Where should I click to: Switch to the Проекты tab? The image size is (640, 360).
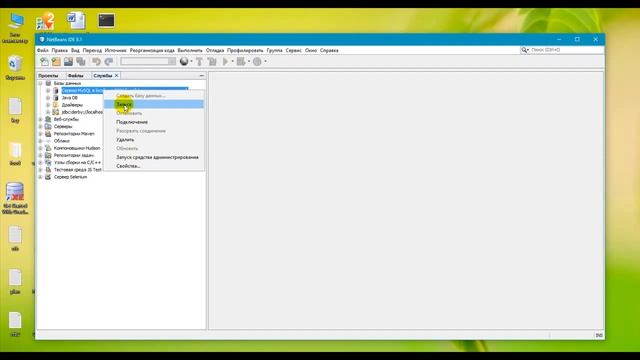[48, 76]
